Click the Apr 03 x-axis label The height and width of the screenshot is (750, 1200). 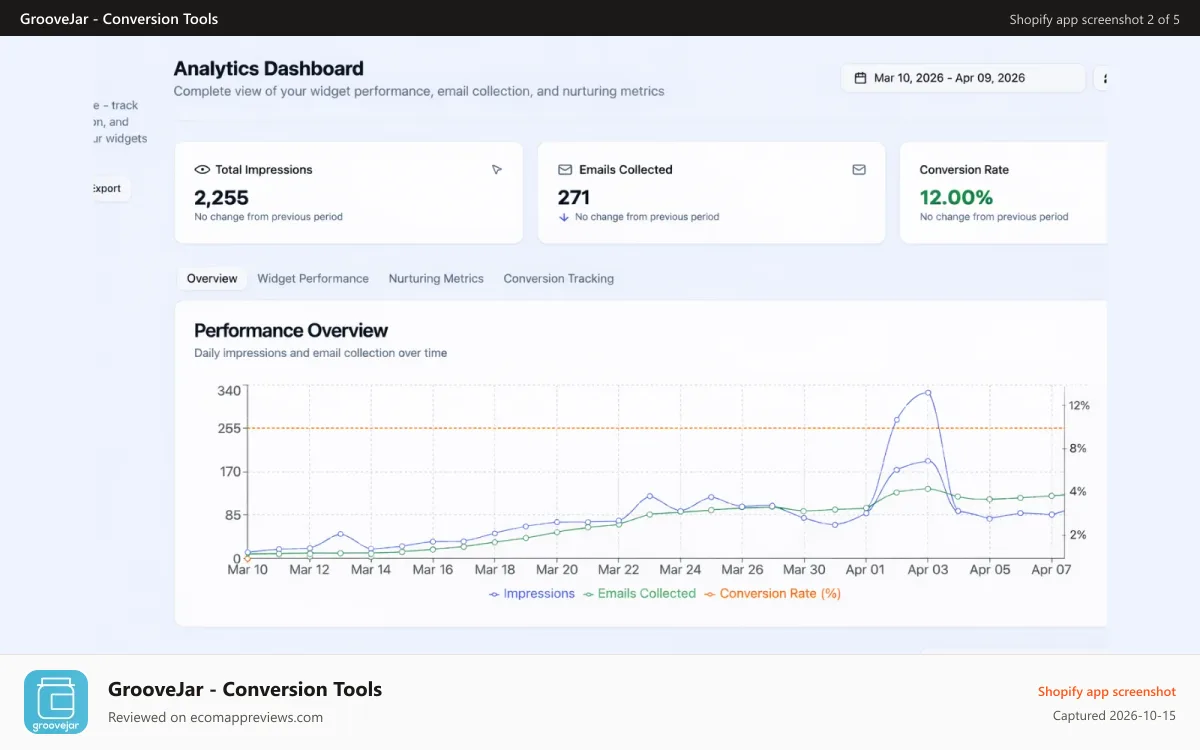click(927, 570)
